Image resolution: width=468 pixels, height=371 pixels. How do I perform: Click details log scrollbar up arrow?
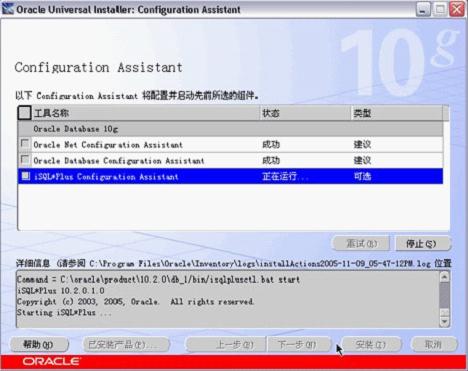444,277
